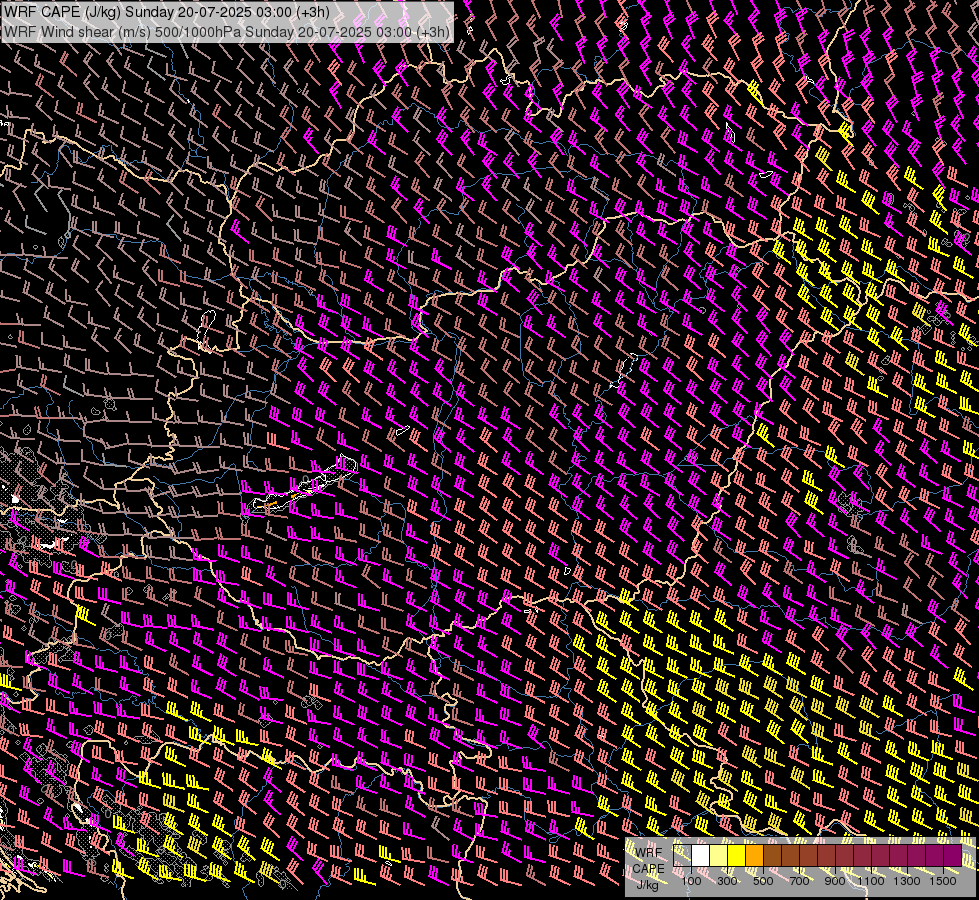The image size is (979, 900).
Task: Click the legend label 900
Action: pos(835,881)
